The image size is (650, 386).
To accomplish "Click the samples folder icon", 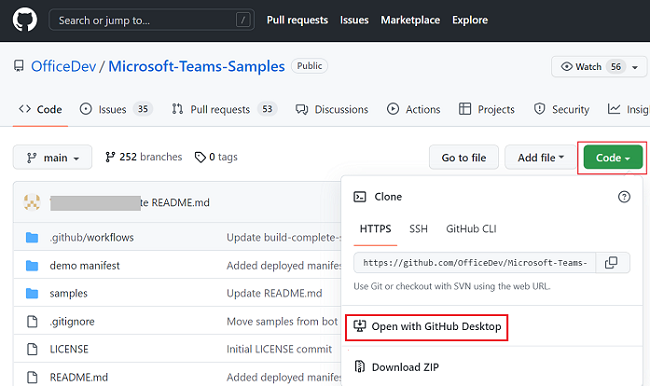I will 32,293.
